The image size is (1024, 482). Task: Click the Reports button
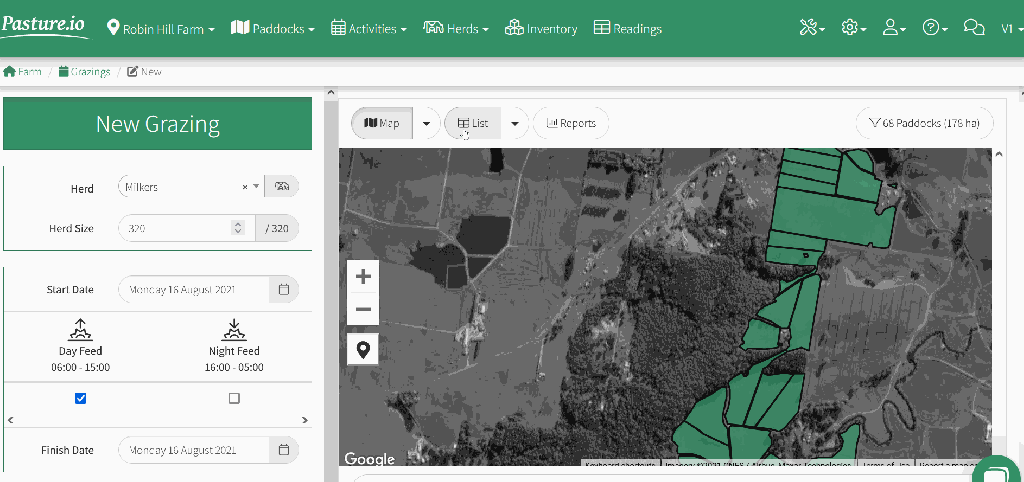(x=571, y=123)
